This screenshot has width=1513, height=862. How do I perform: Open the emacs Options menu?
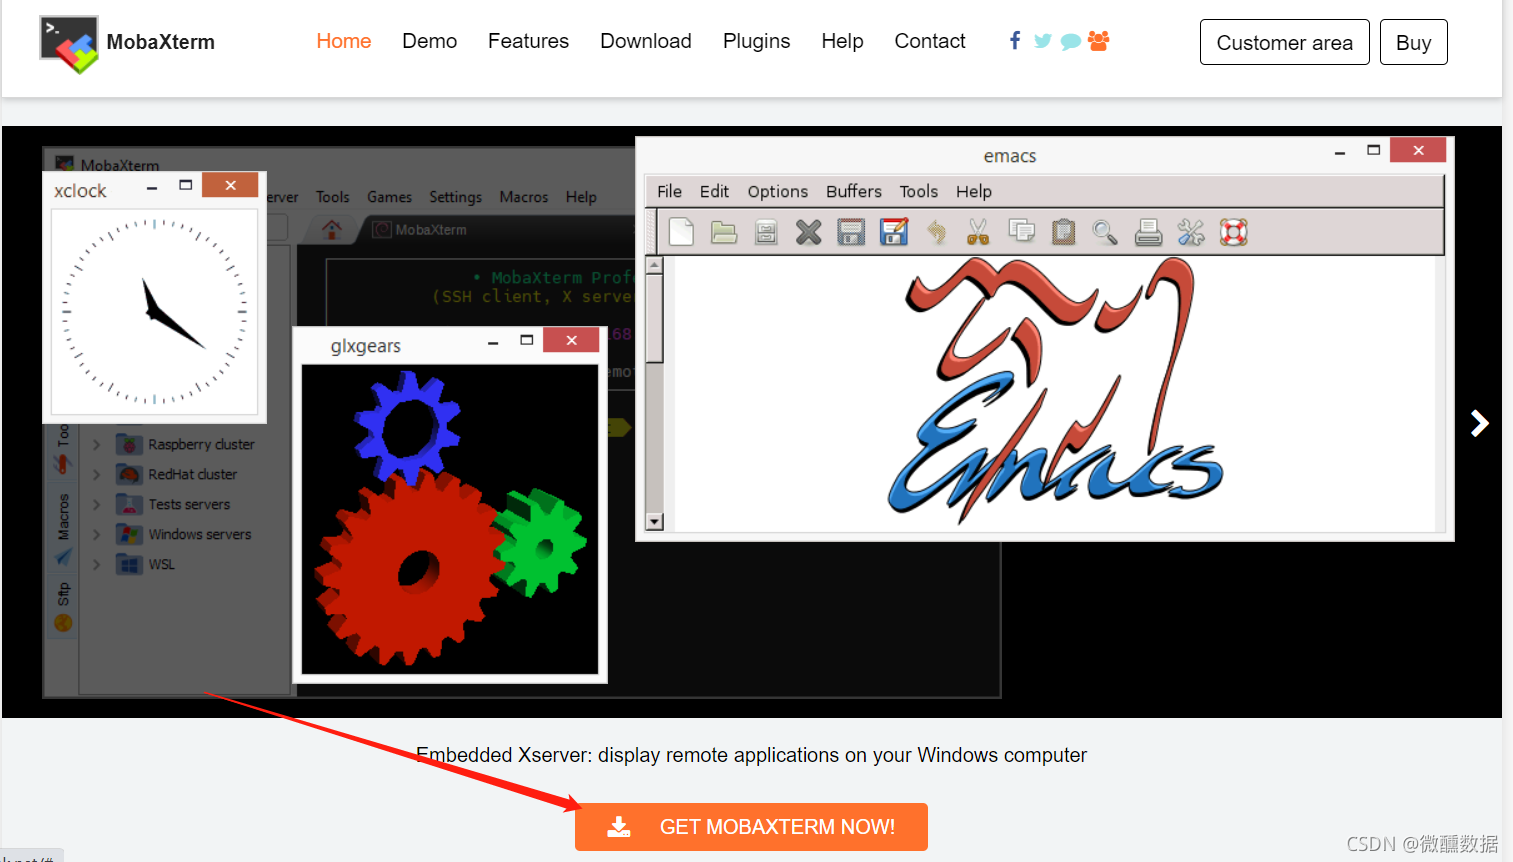pos(778,191)
